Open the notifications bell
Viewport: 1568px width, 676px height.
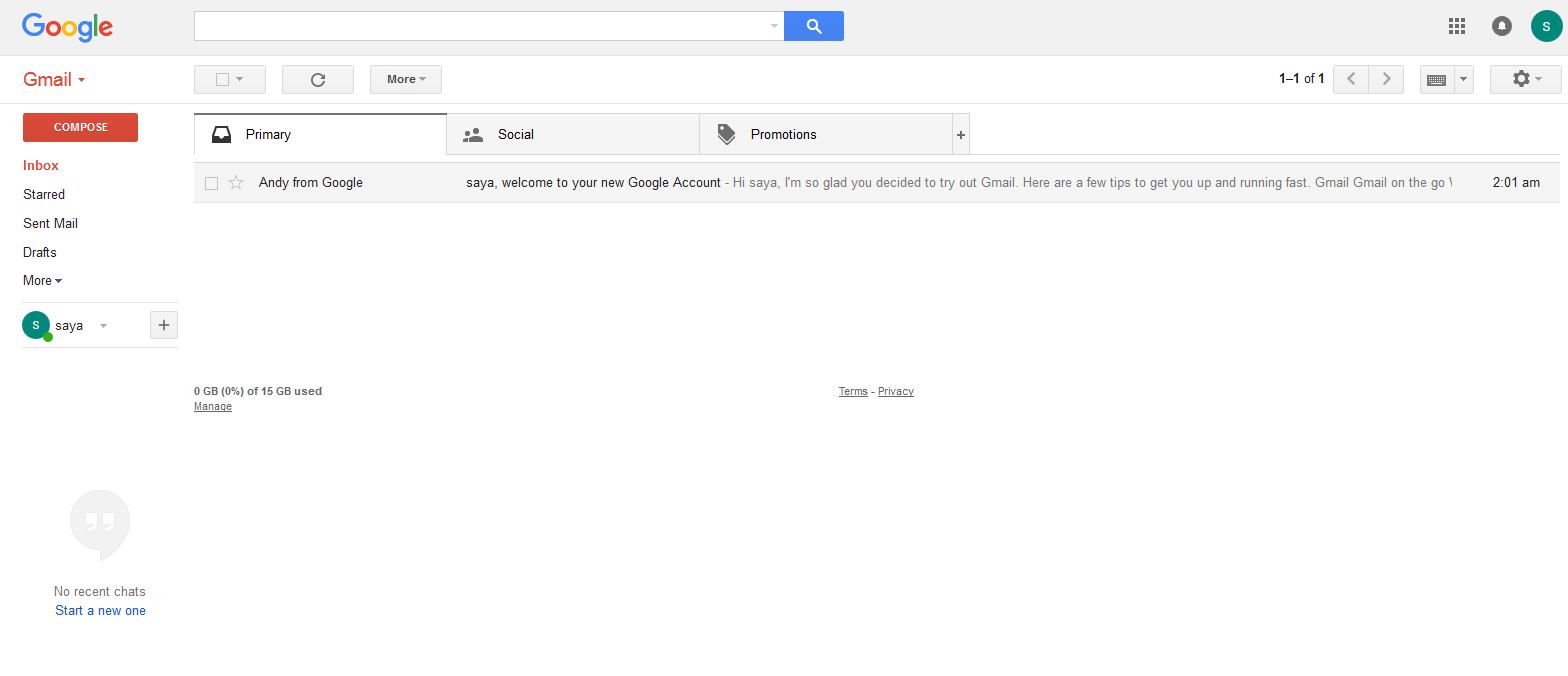click(1502, 26)
